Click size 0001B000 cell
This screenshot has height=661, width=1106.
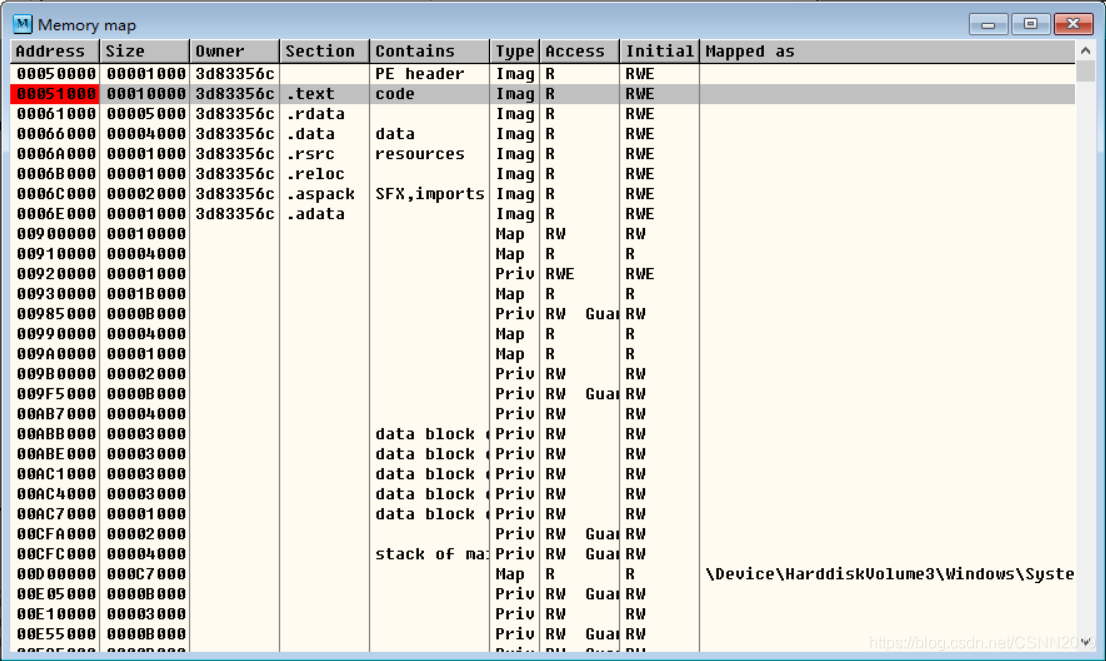click(x=145, y=294)
